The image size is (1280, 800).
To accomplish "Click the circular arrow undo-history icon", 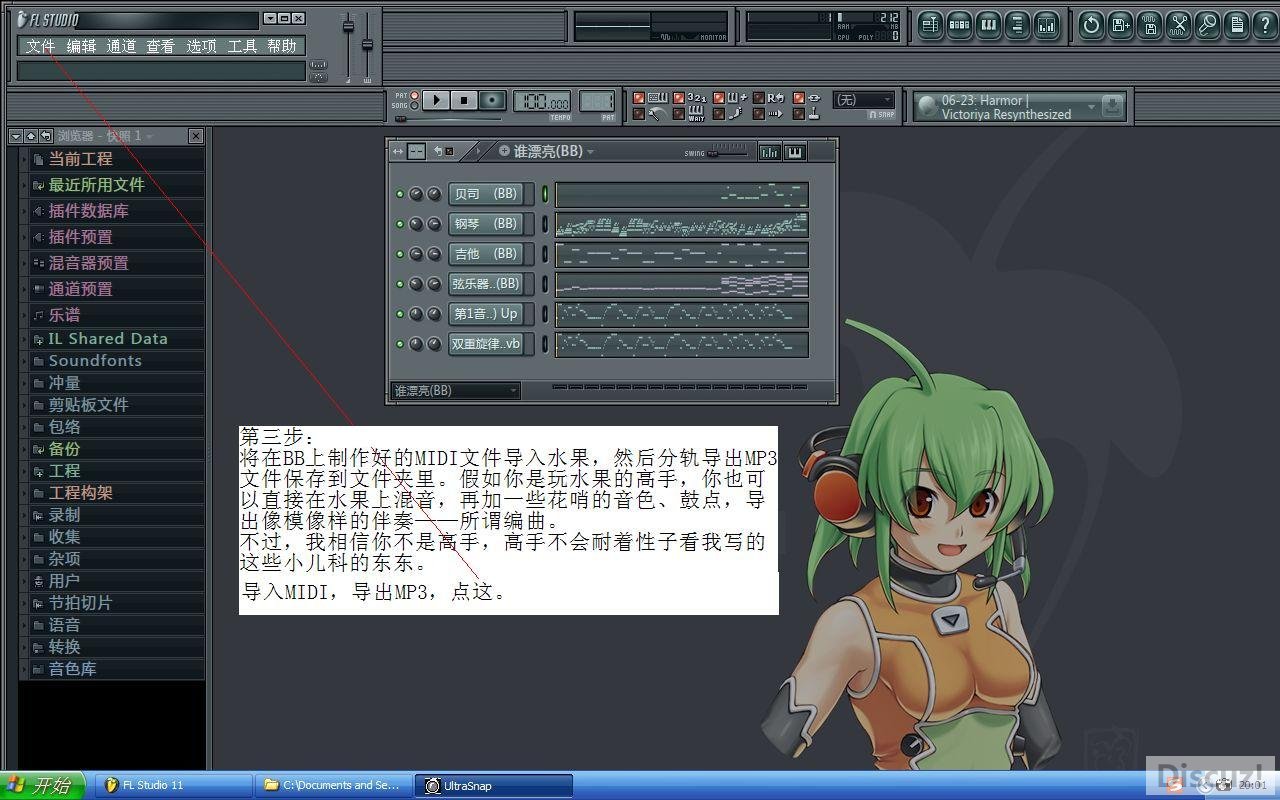I will point(1091,26).
